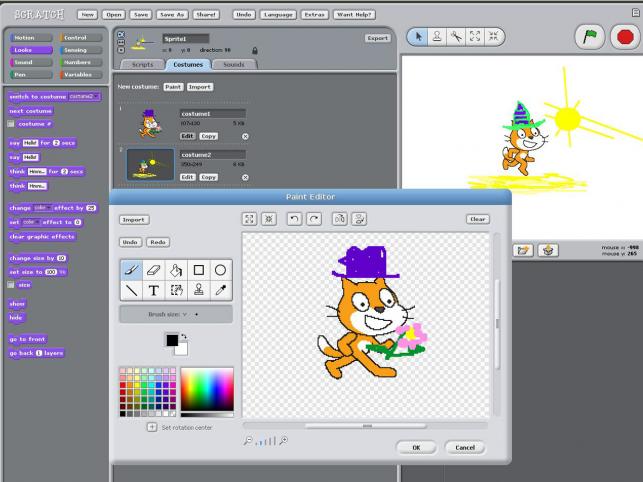Switch to the Sounds tab
Screen dimensions: 643x482
coord(234,64)
